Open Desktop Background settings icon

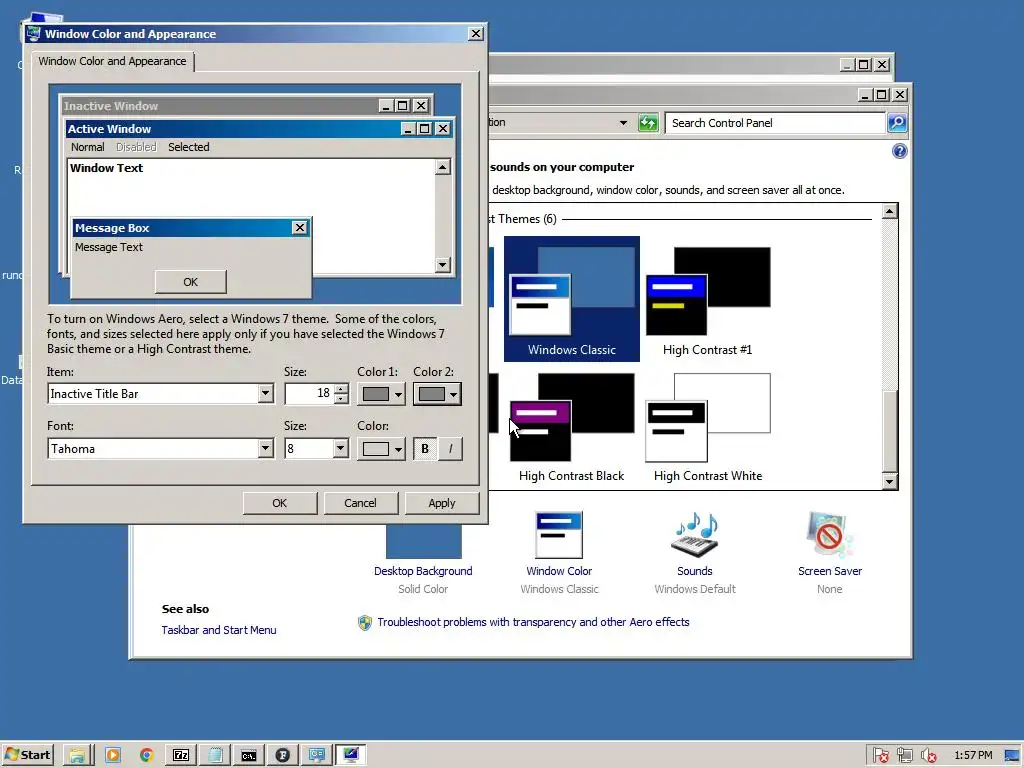coord(423,541)
